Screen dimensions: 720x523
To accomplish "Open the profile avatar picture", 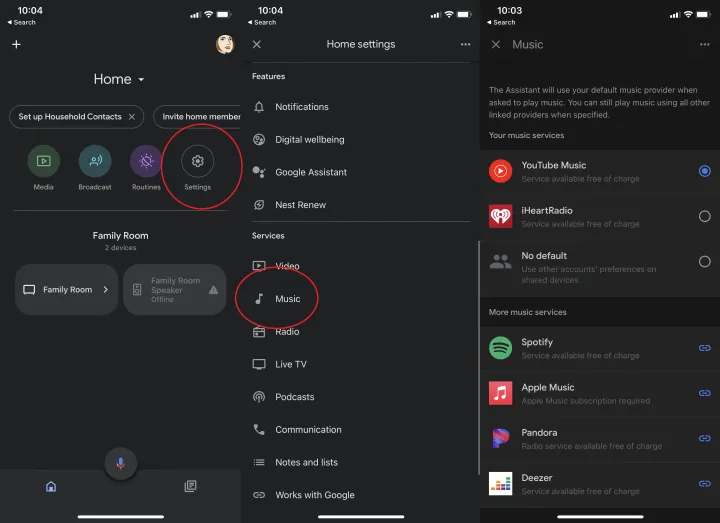I will click(224, 44).
